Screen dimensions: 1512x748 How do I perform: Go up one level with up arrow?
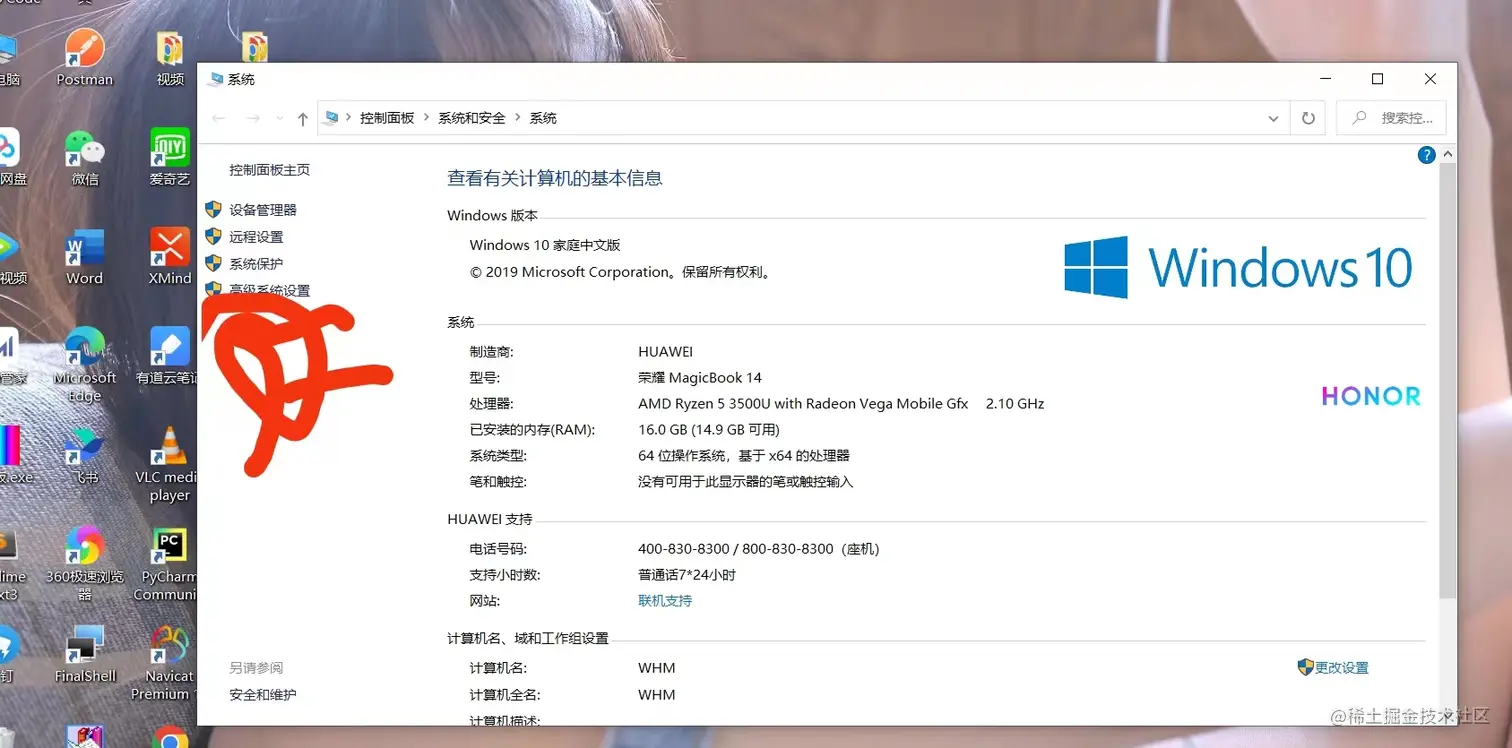click(302, 118)
